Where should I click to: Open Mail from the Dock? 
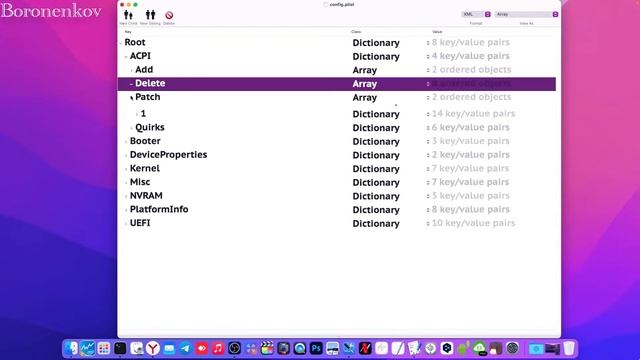169,348
